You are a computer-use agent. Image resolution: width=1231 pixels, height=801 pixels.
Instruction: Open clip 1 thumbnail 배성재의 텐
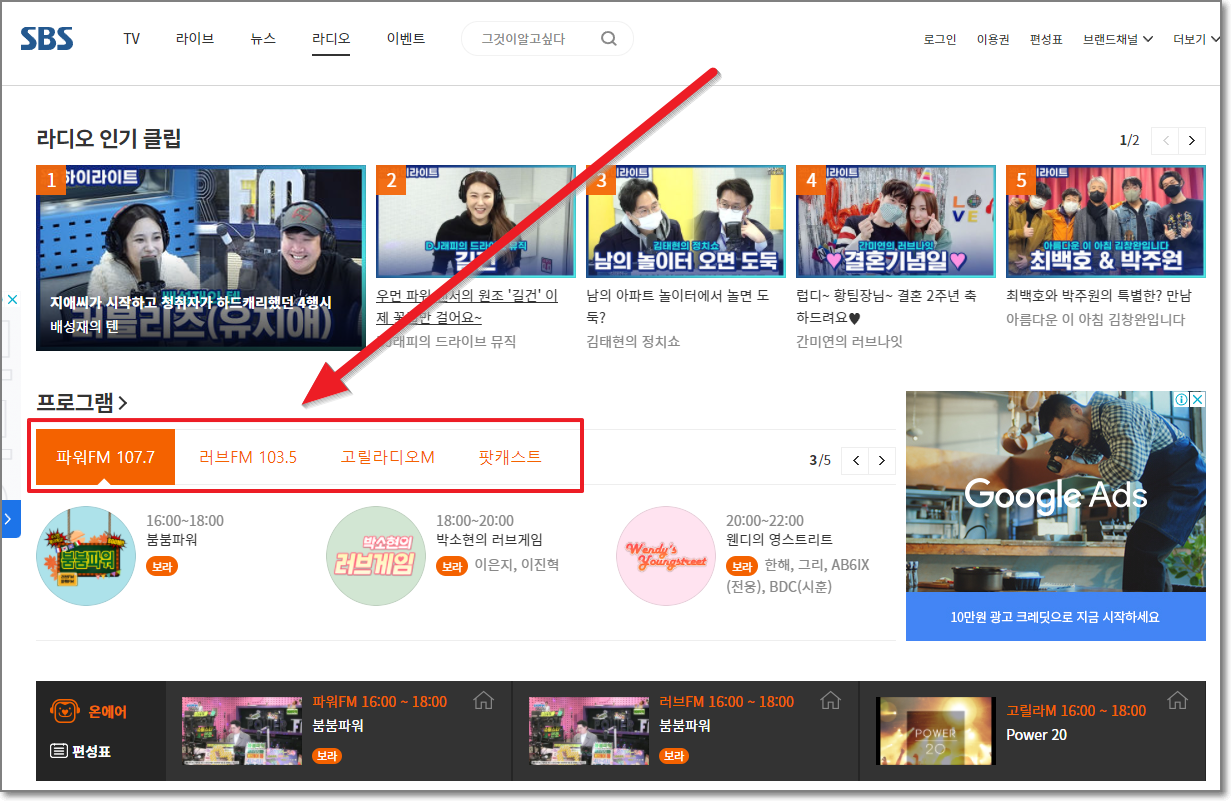point(201,258)
